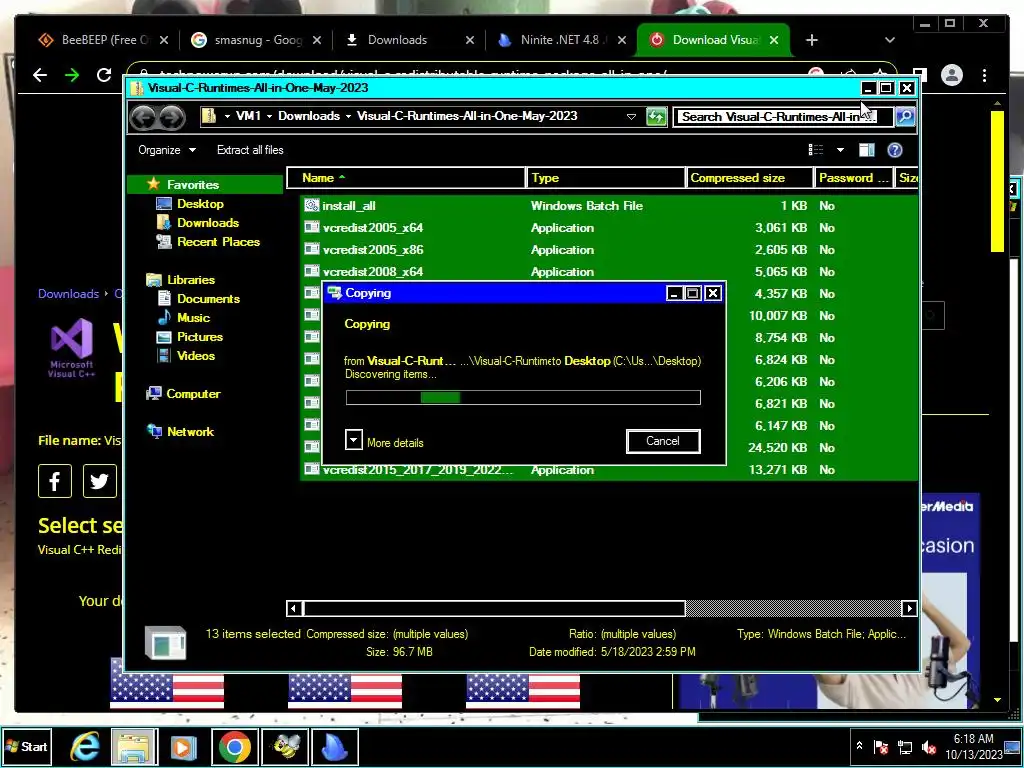Open view options dropdown arrow
This screenshot has height=768, width=1024.
coord(840,150)
